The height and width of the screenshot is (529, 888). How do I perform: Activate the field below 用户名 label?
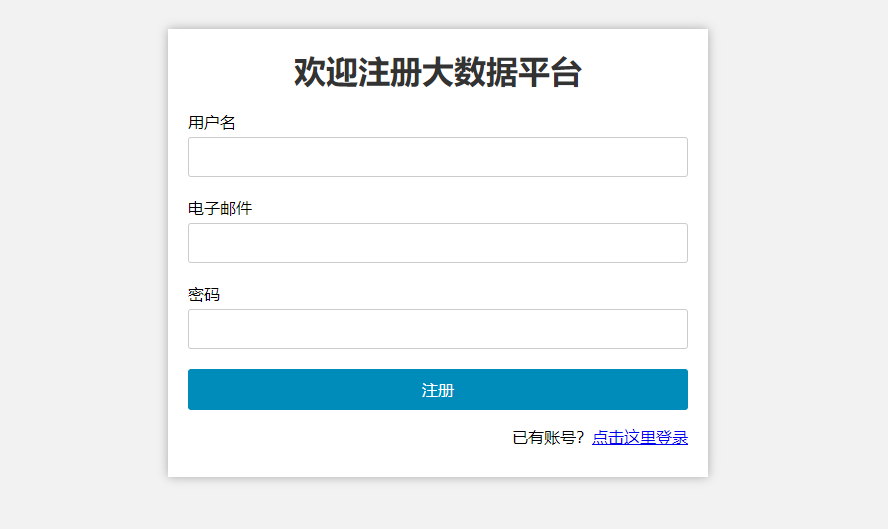pos(438,157)
